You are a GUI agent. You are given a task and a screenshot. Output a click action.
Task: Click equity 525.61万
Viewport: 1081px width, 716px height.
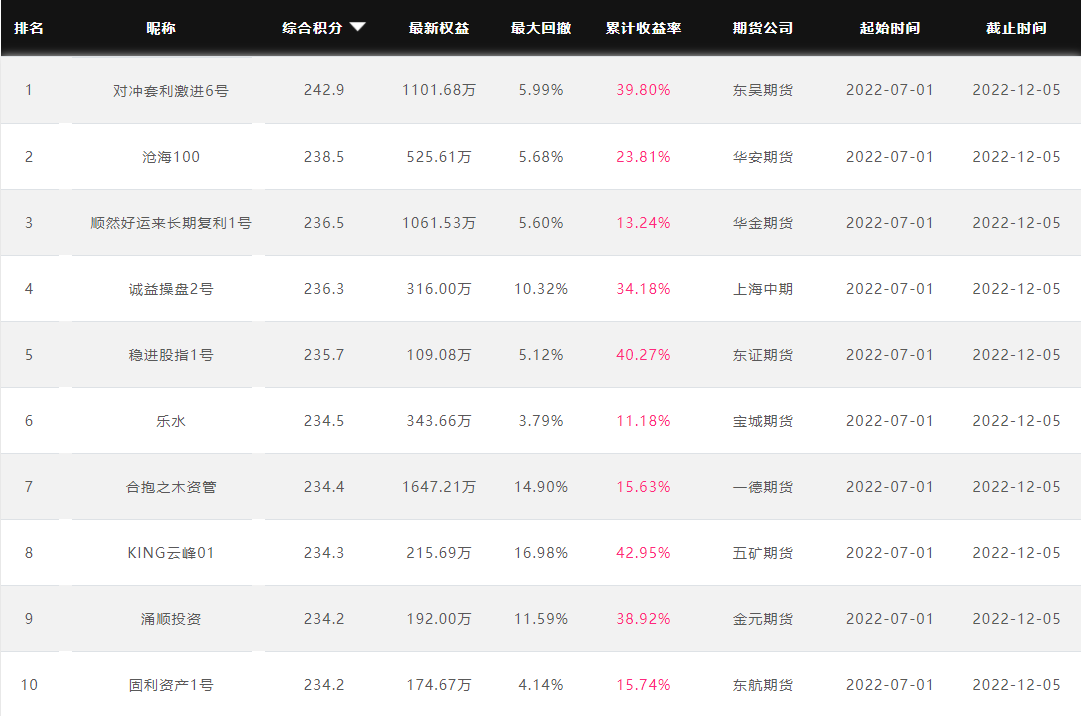click(439, 157)
